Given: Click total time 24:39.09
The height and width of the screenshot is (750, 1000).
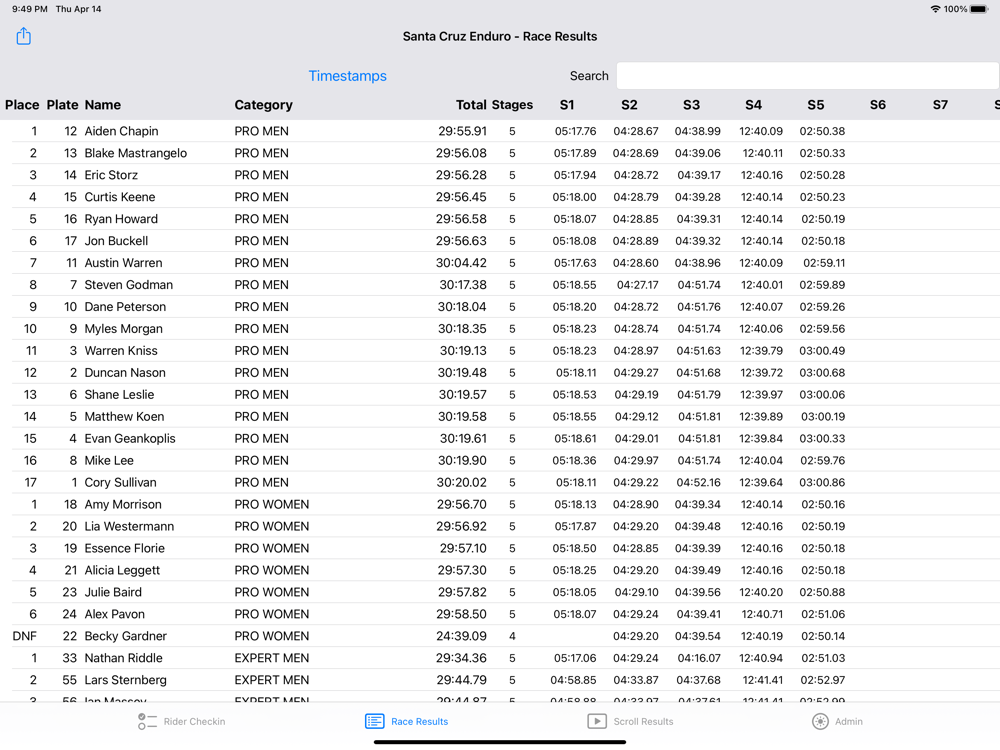Looking at the screenshot, I should [462, 636].
